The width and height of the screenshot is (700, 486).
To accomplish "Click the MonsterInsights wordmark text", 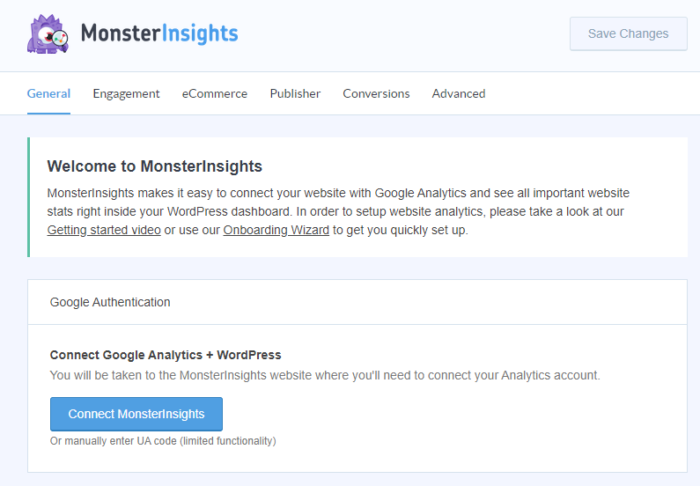I will point(159,33).
